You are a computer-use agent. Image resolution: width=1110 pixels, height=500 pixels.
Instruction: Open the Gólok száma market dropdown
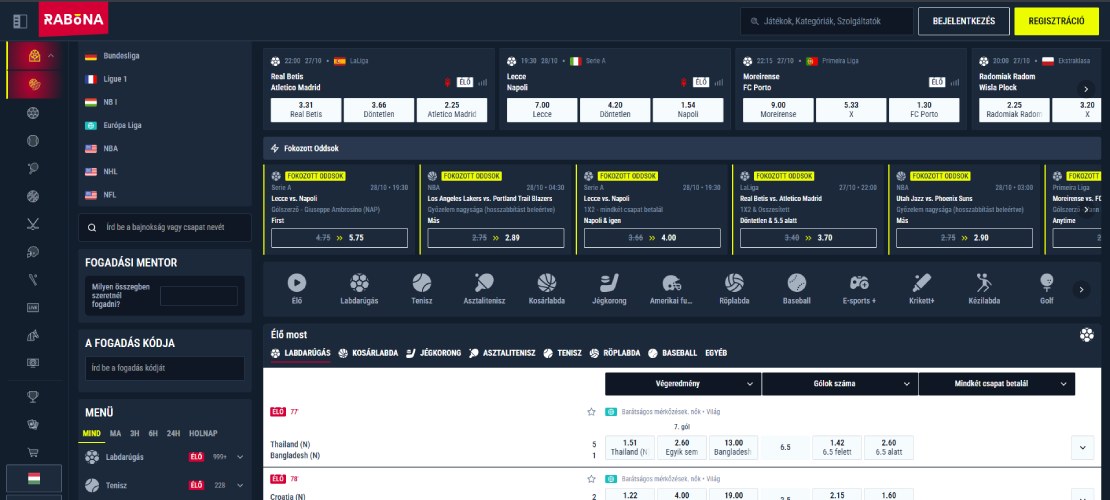point(839,384)
